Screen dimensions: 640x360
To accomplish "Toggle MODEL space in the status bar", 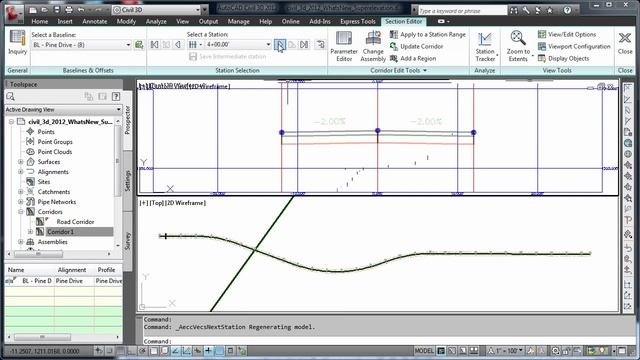I will 424,351.
